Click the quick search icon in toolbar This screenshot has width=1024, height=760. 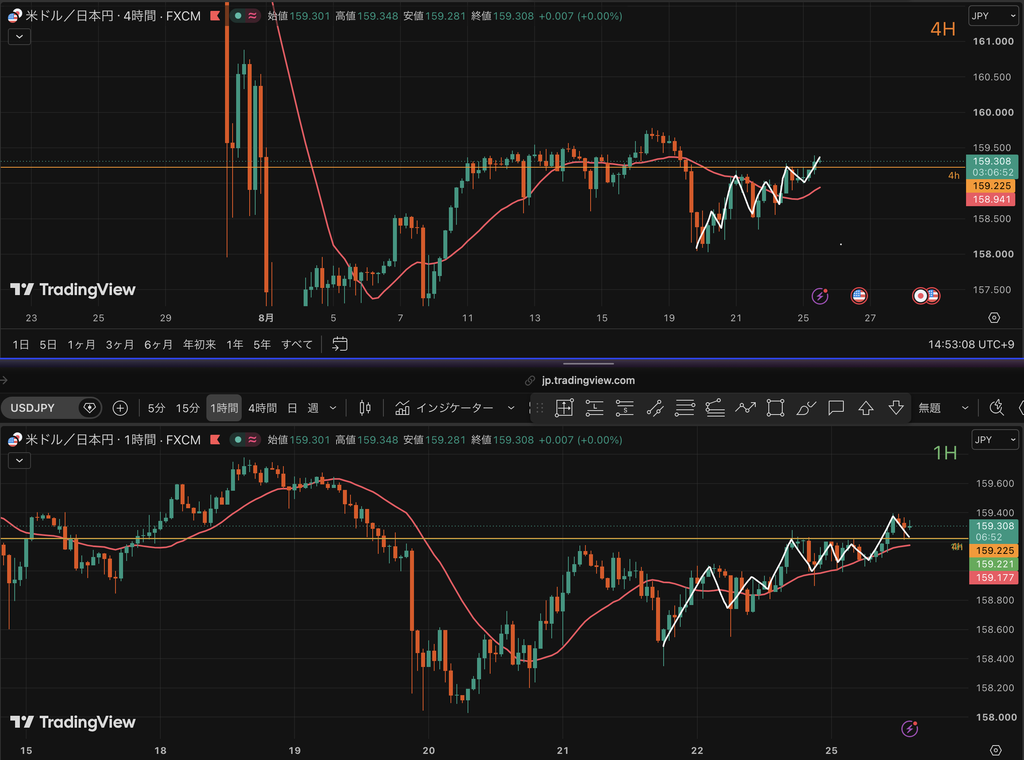(x=997, y=408)
